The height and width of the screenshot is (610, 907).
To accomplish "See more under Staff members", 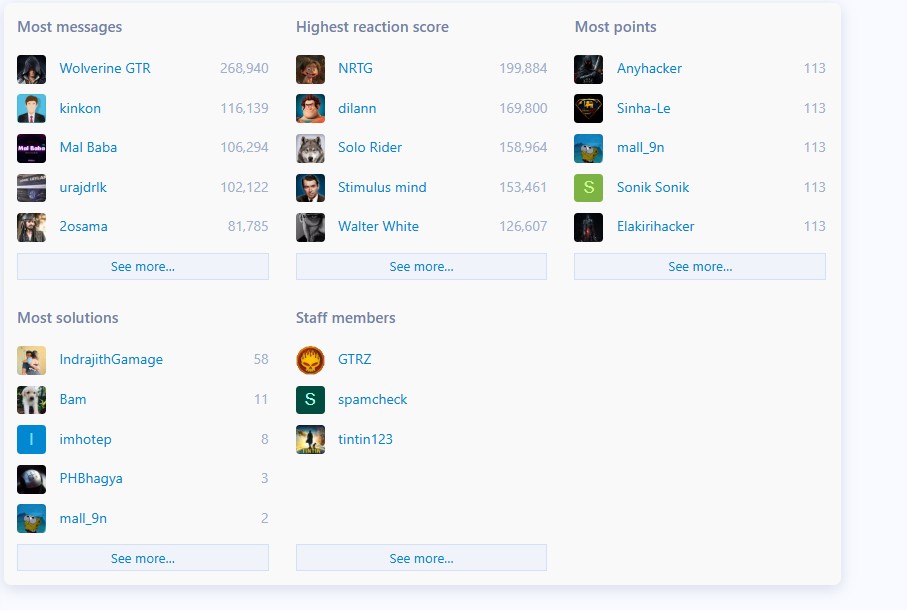I will click(421, 558).
